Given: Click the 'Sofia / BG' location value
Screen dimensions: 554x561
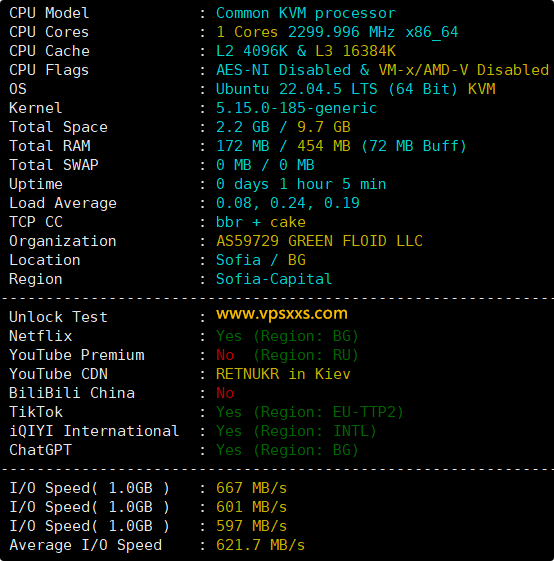Looking at the screenshot, I should pos(261,260).
